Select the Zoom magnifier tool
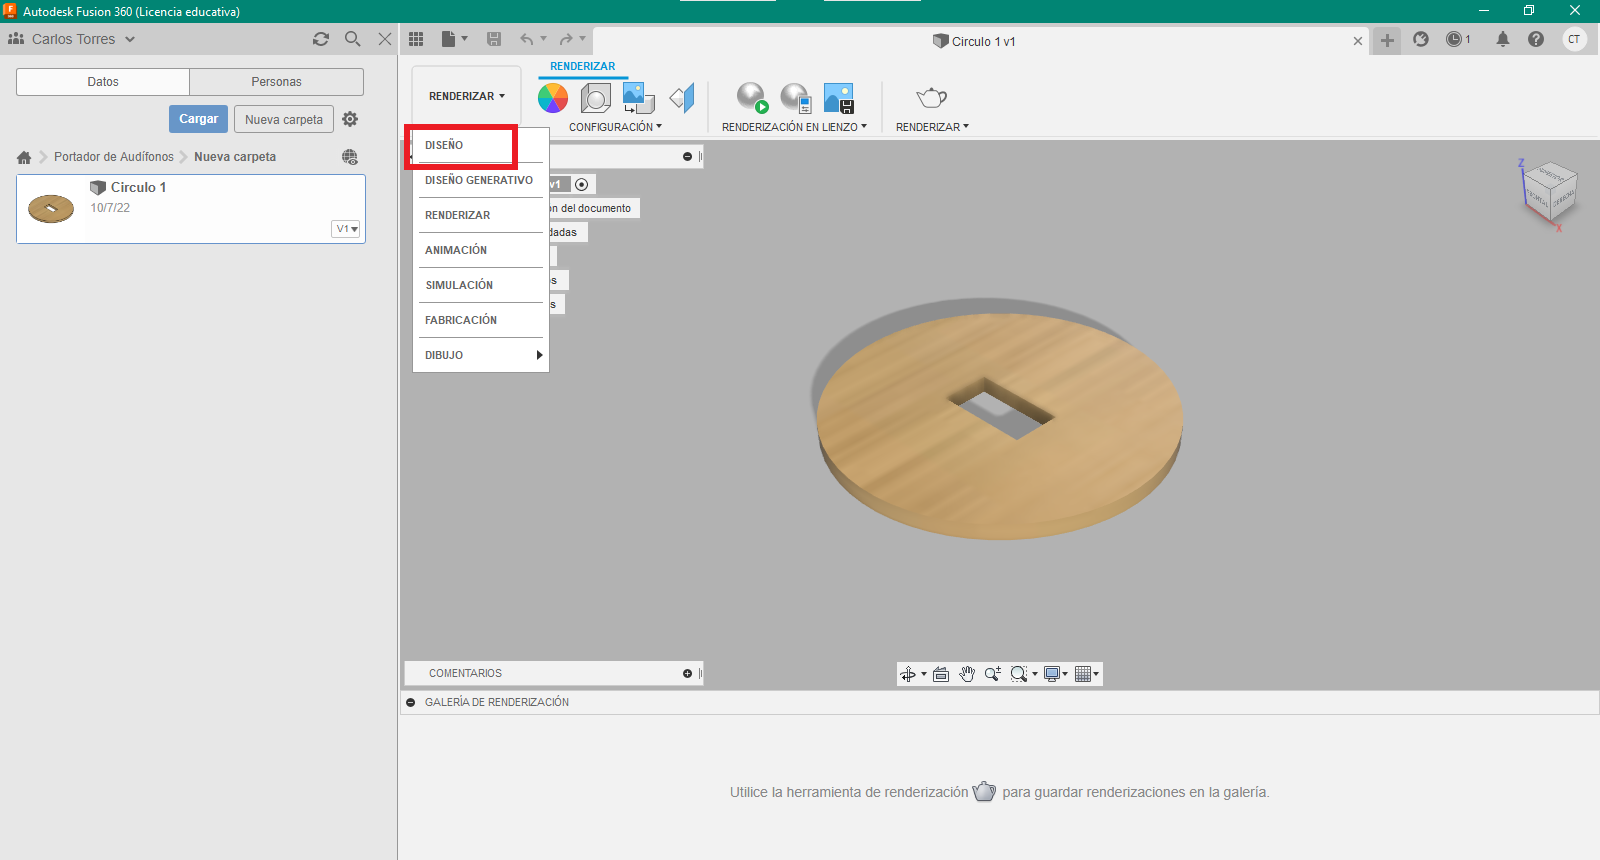The width and height of the screenshot is (1600, 860). coord(993,674)
